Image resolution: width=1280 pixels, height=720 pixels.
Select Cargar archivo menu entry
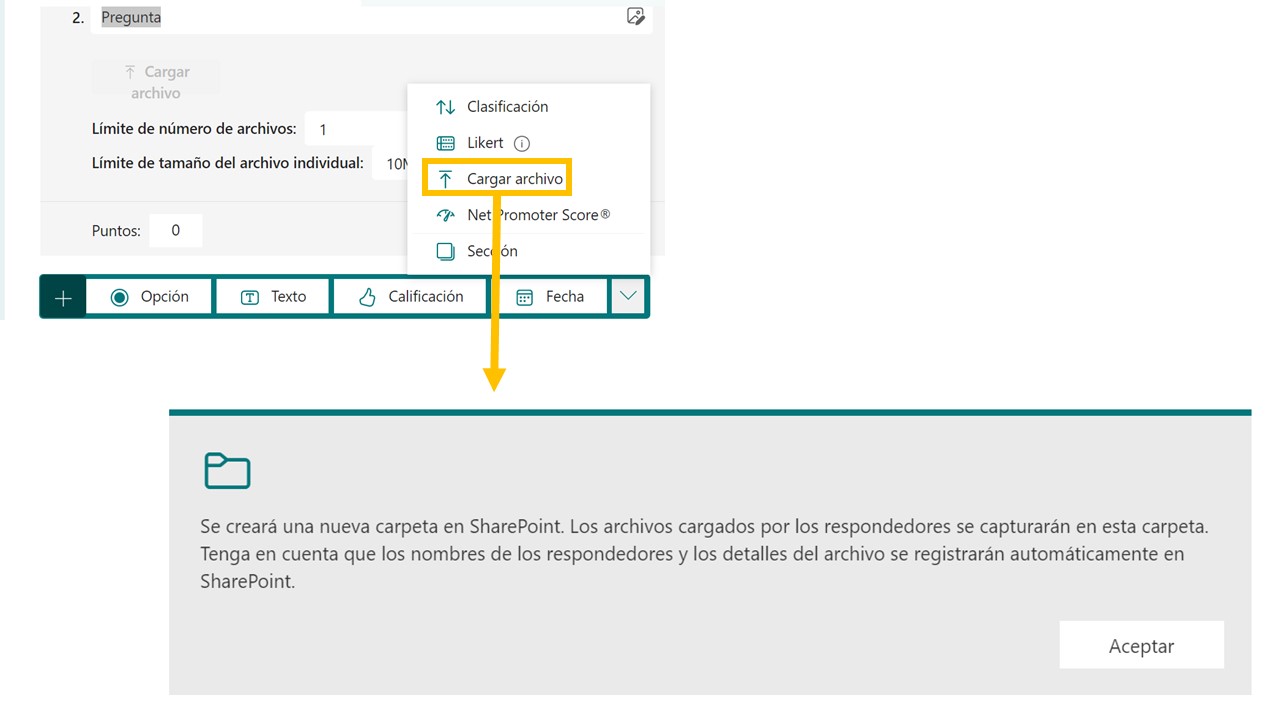click(x=498, y=179)
